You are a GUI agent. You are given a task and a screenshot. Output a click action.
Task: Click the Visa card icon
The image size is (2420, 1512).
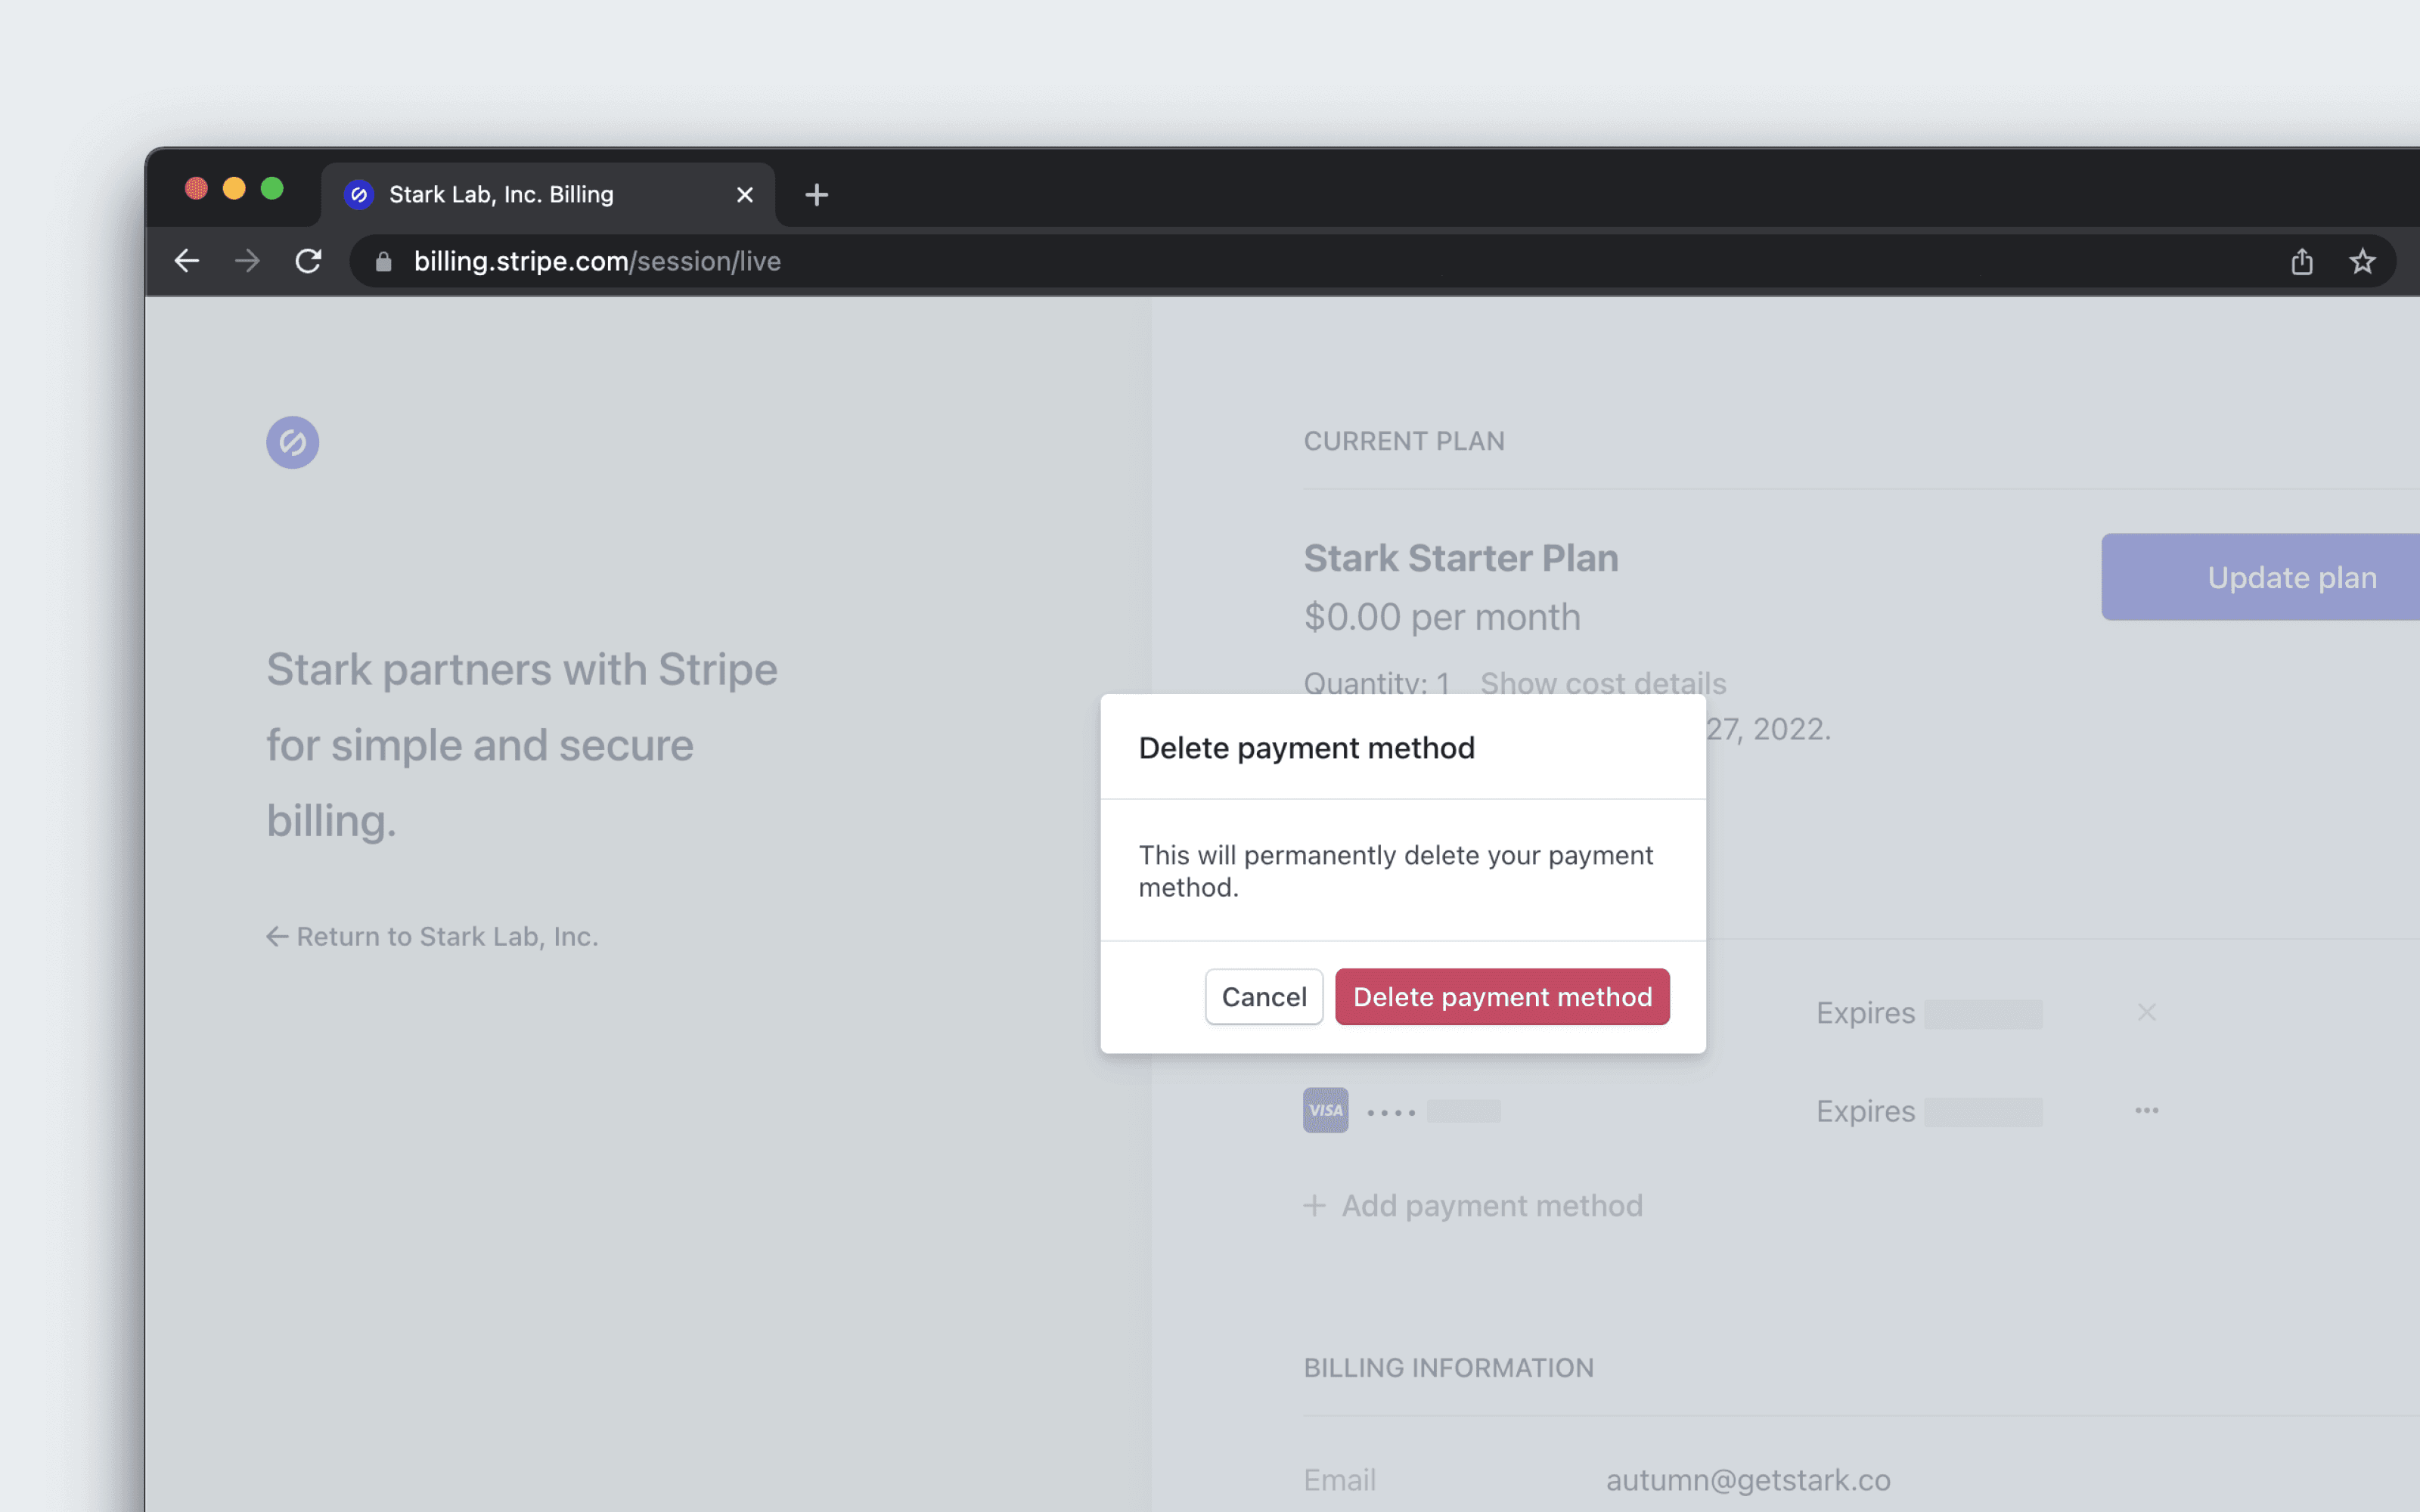(x=1326, y=1110)
